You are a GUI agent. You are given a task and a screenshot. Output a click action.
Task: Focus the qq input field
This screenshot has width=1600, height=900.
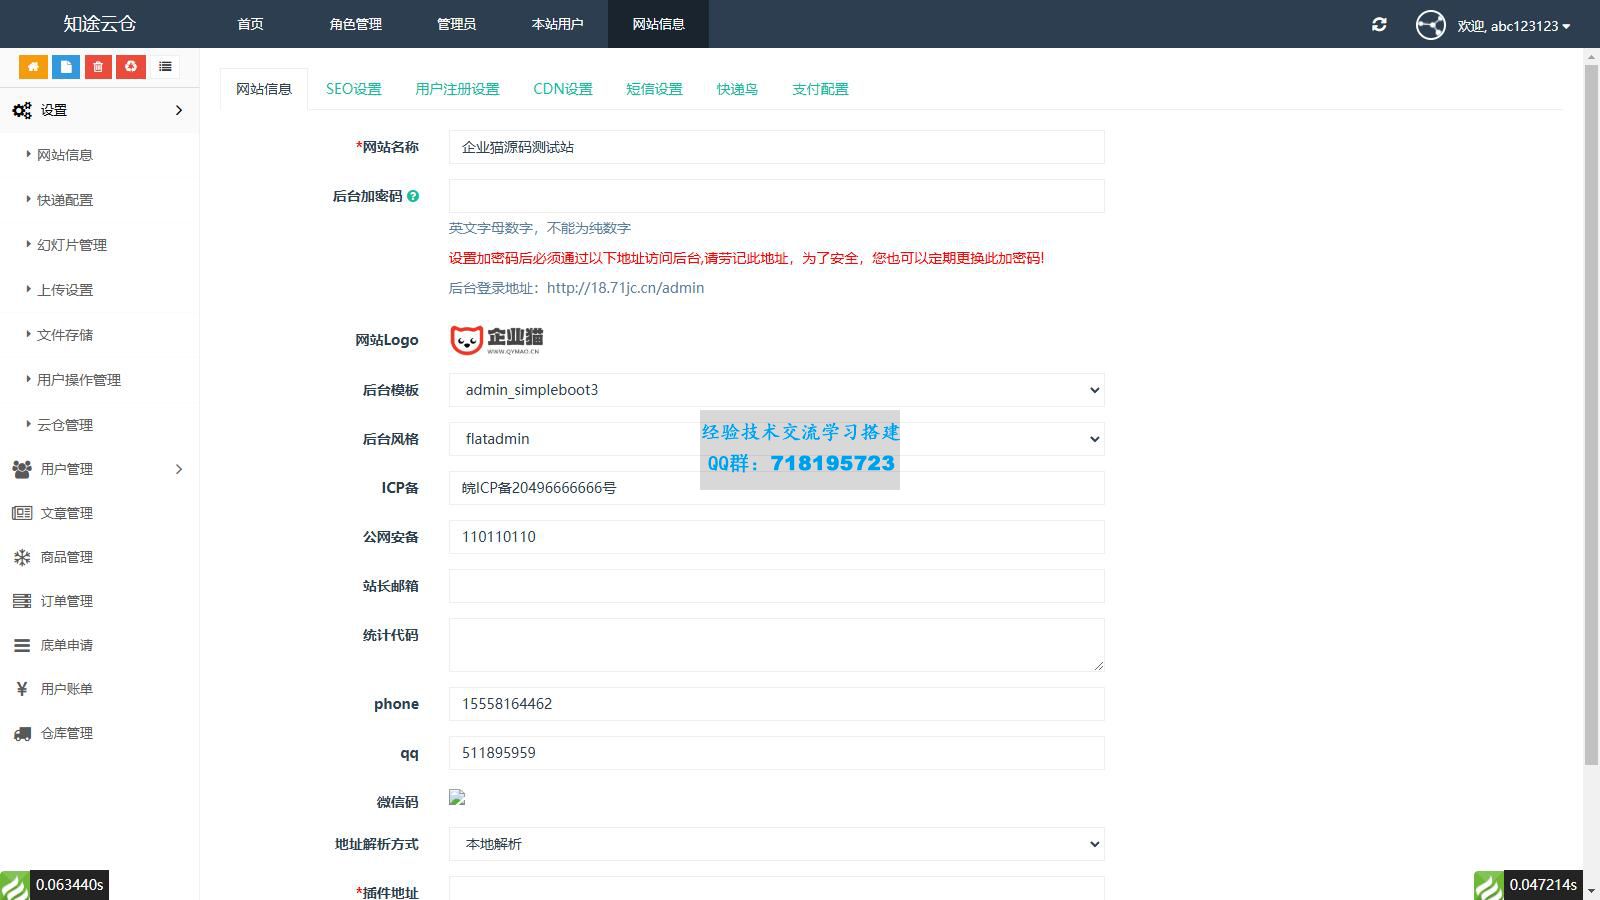776,753
